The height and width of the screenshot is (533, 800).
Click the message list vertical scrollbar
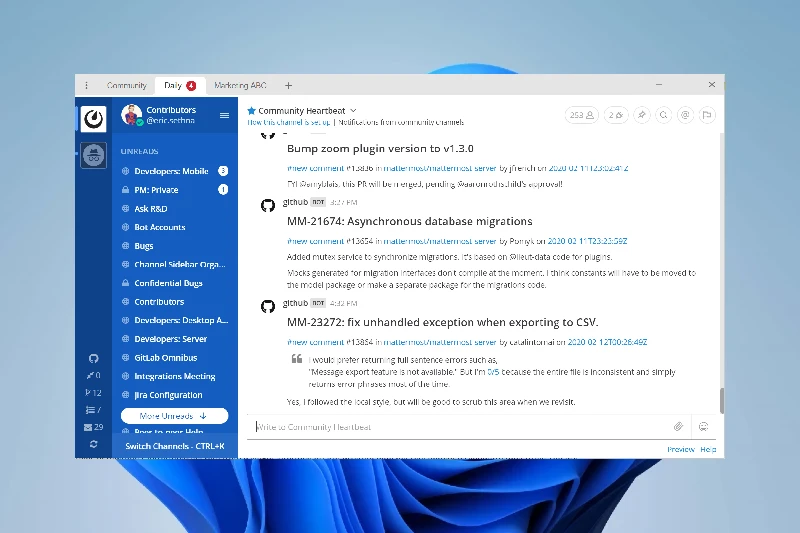pyautogui.click(x=722, y=401)
